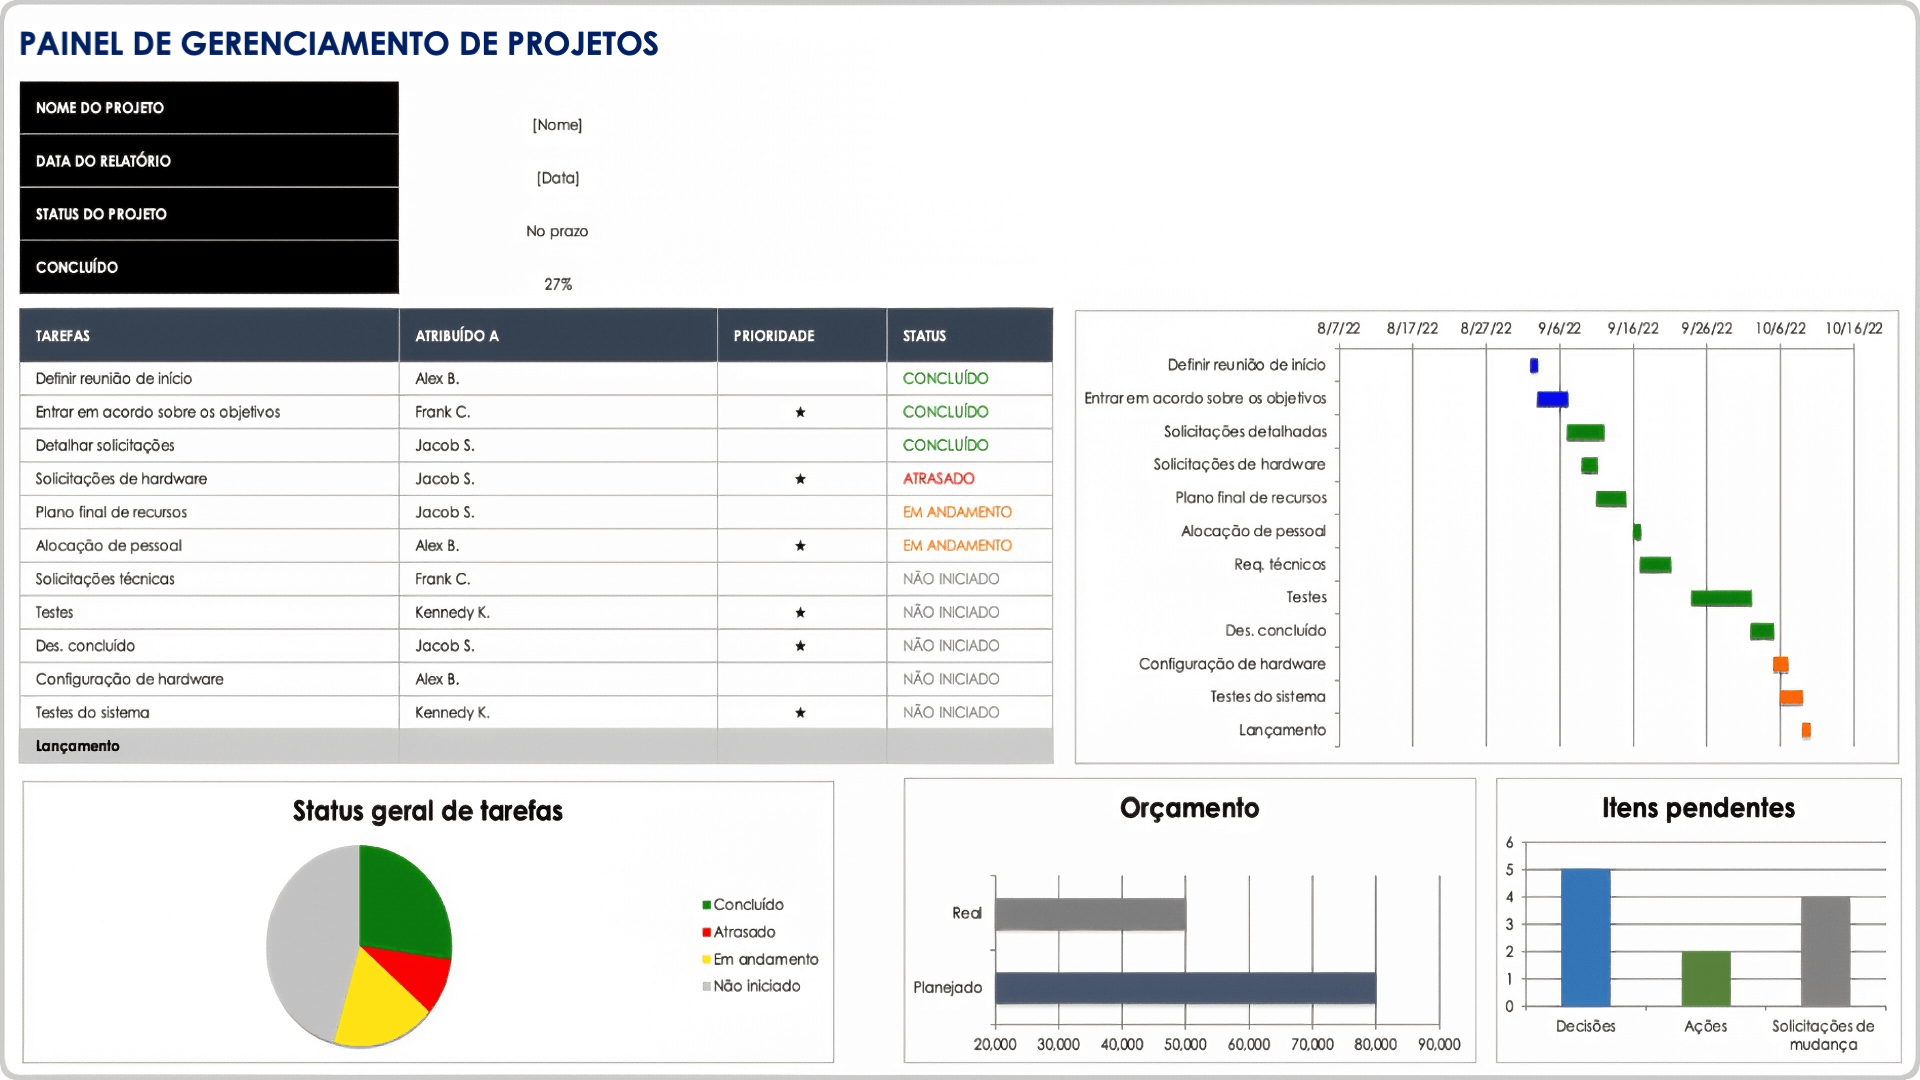
Task: Select the STATUS column header
Action: [x=970, y=336]
